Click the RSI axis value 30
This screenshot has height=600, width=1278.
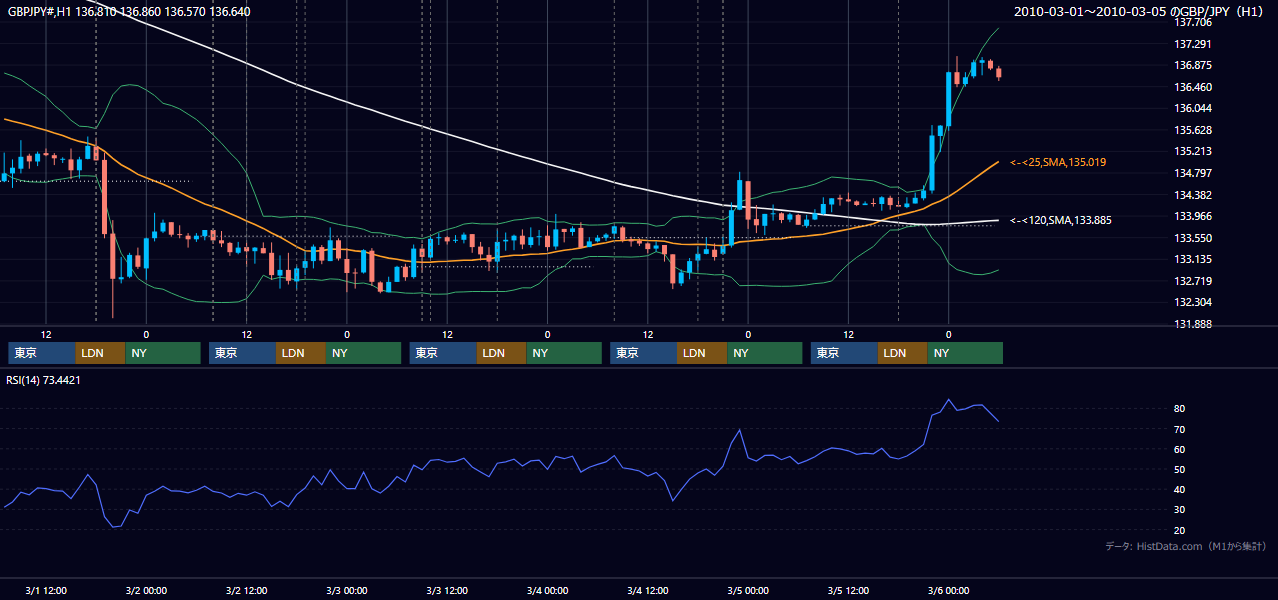click(x=1180, y=510)
